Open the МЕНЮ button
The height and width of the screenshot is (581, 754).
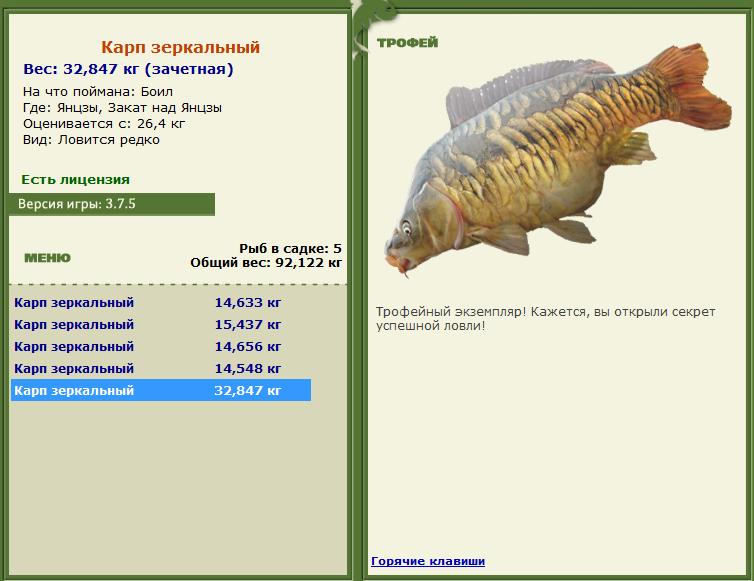pyautogui.click(x=47, y=258)
